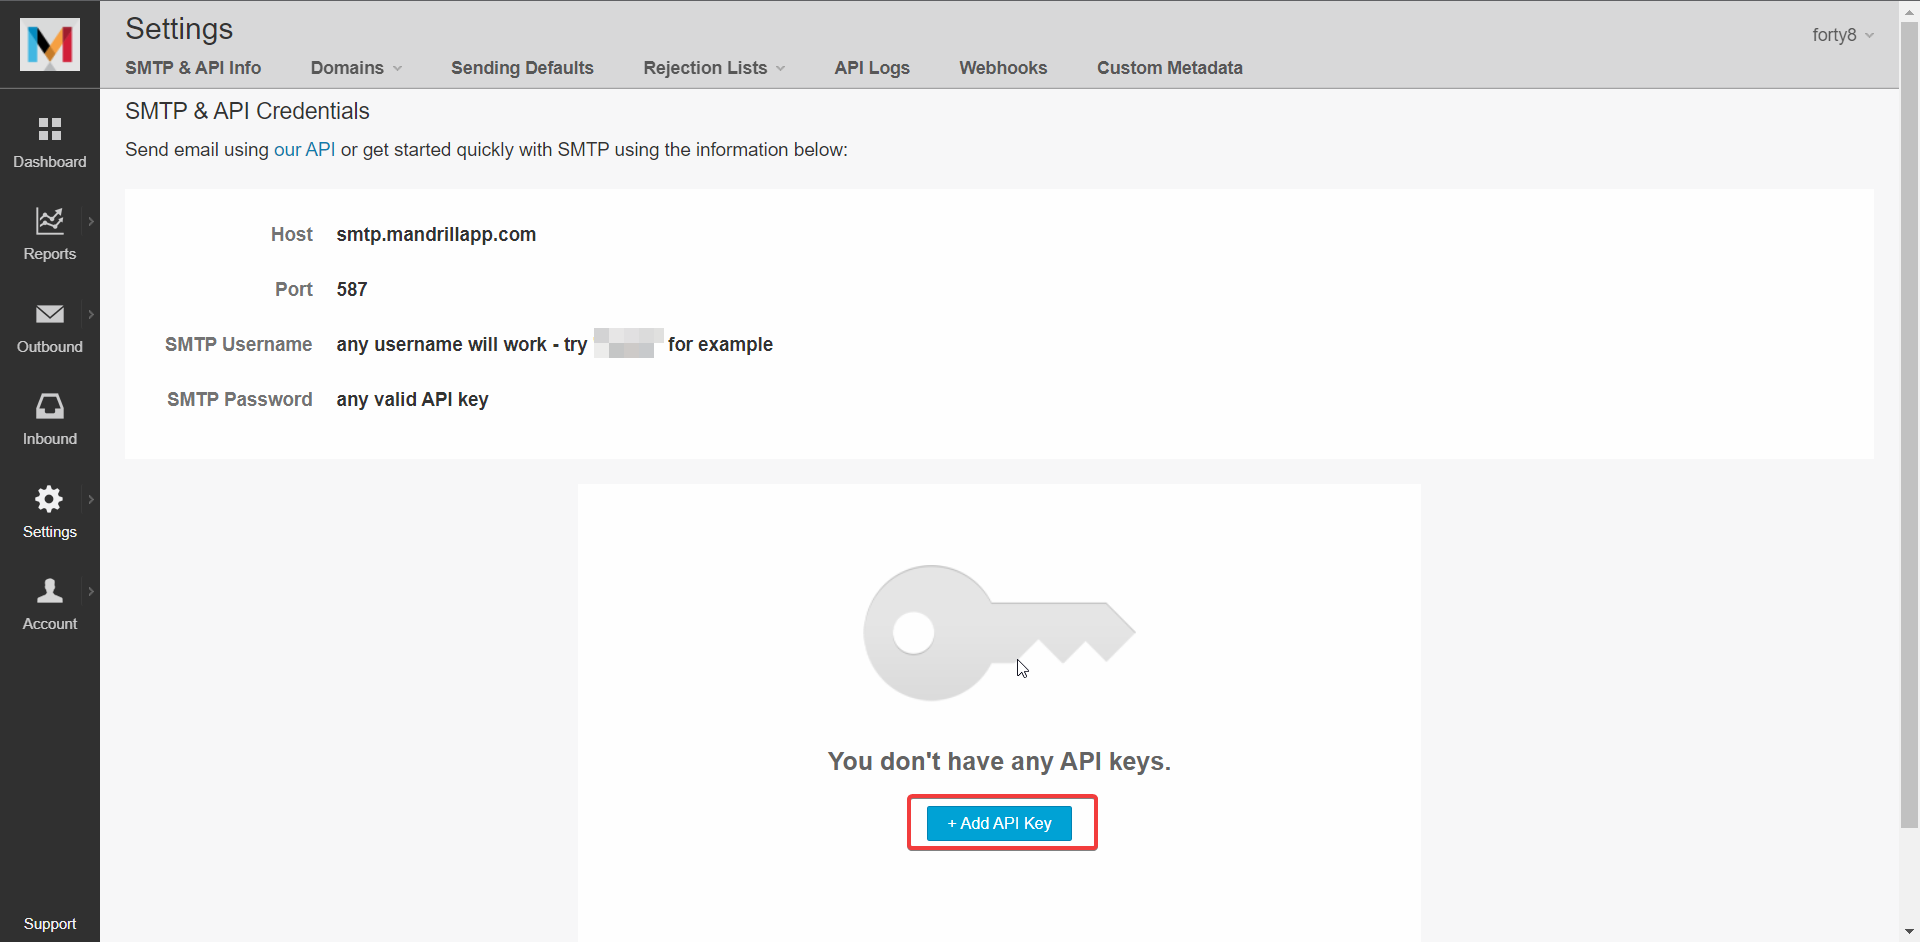Screen dimensions: 1920x942
Task: Open the Settings gear icon
Action: pyautogui.click(x=50, y=498)
